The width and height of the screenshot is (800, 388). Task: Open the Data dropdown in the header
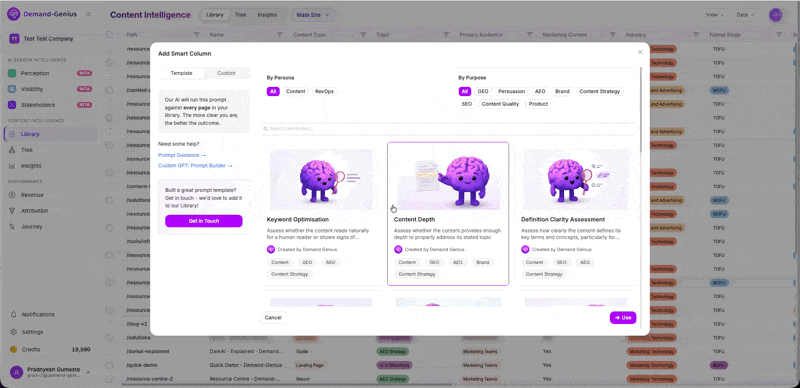(745, 15)
